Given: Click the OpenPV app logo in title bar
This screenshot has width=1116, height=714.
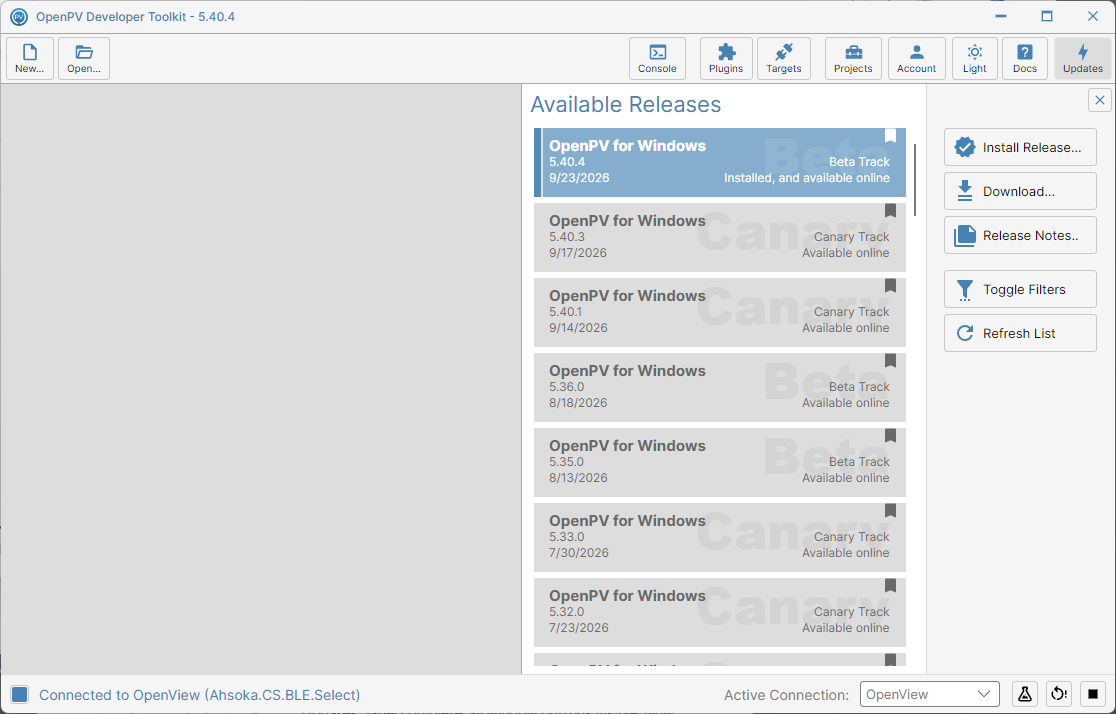Looking at the screenshot, I should point(19,16).
